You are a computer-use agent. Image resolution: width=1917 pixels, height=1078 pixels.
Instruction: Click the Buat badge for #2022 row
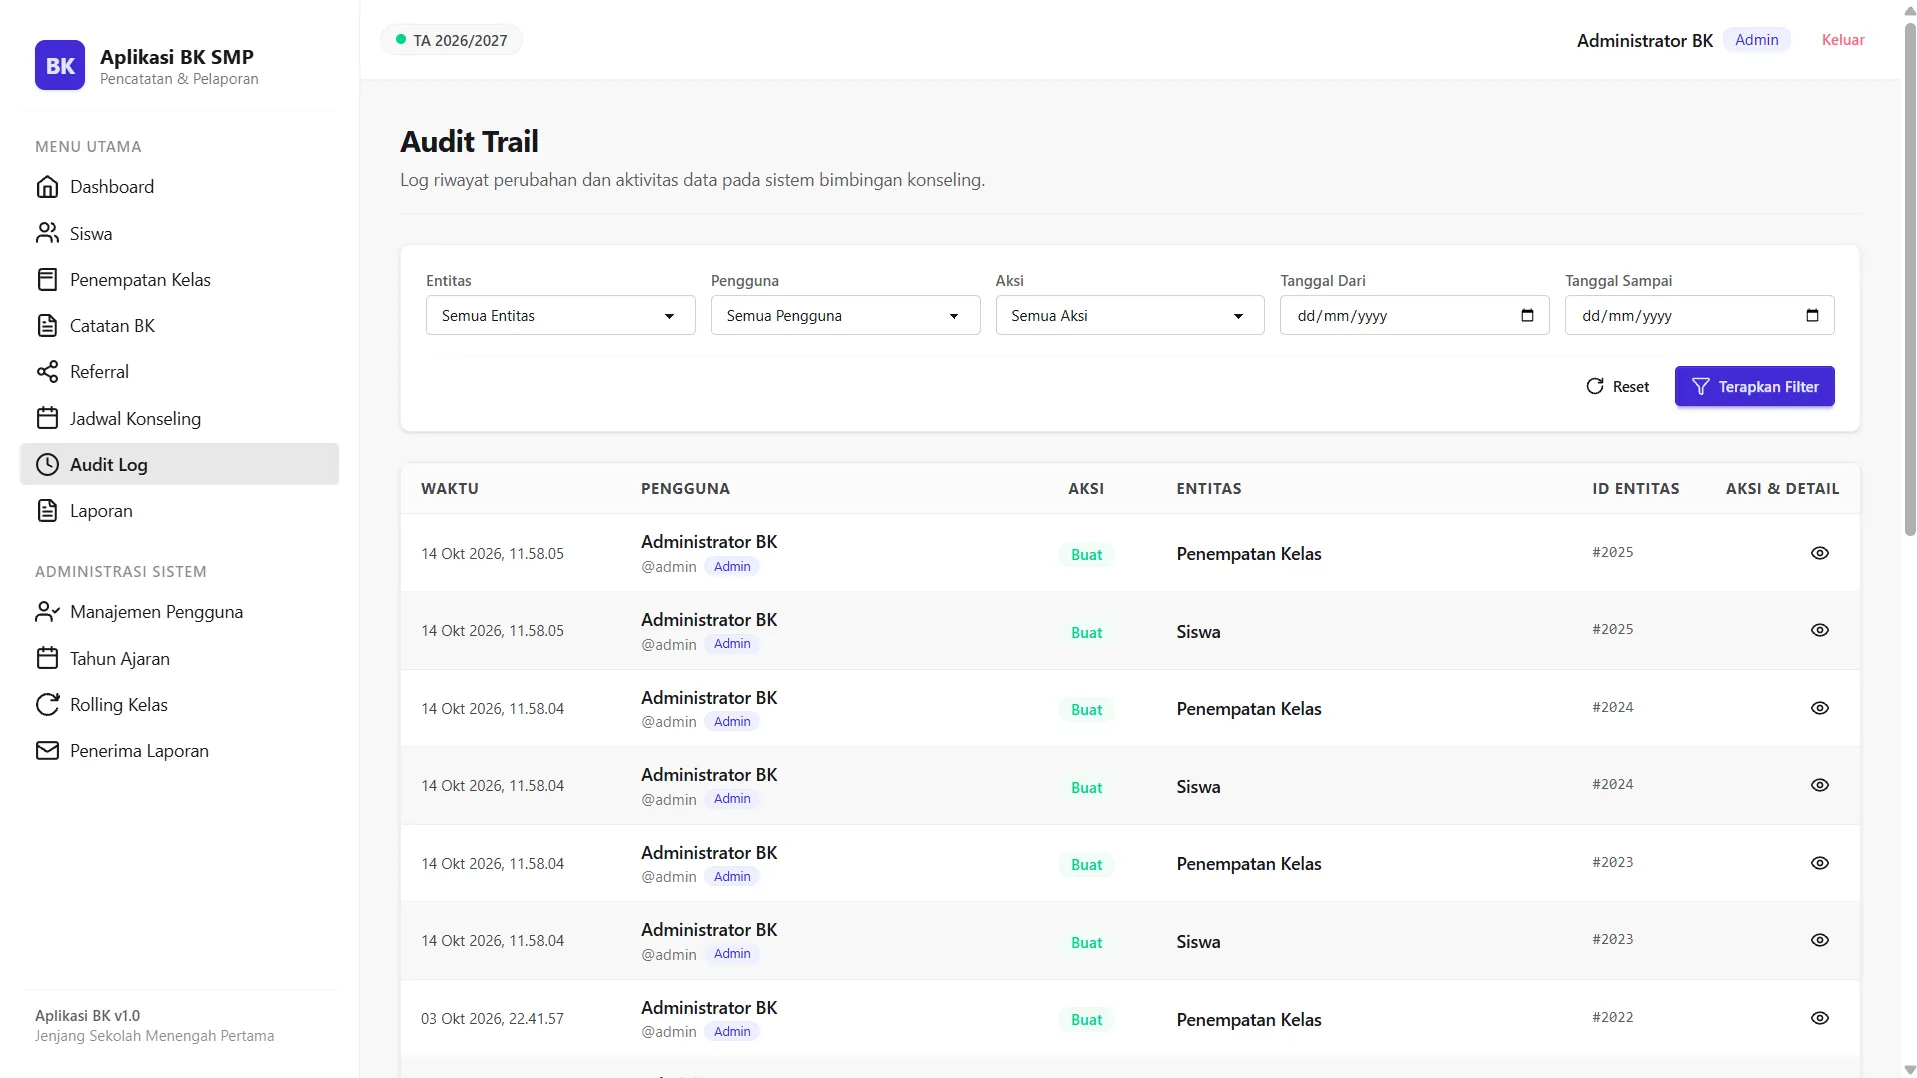click(x=1086, y=1020)
